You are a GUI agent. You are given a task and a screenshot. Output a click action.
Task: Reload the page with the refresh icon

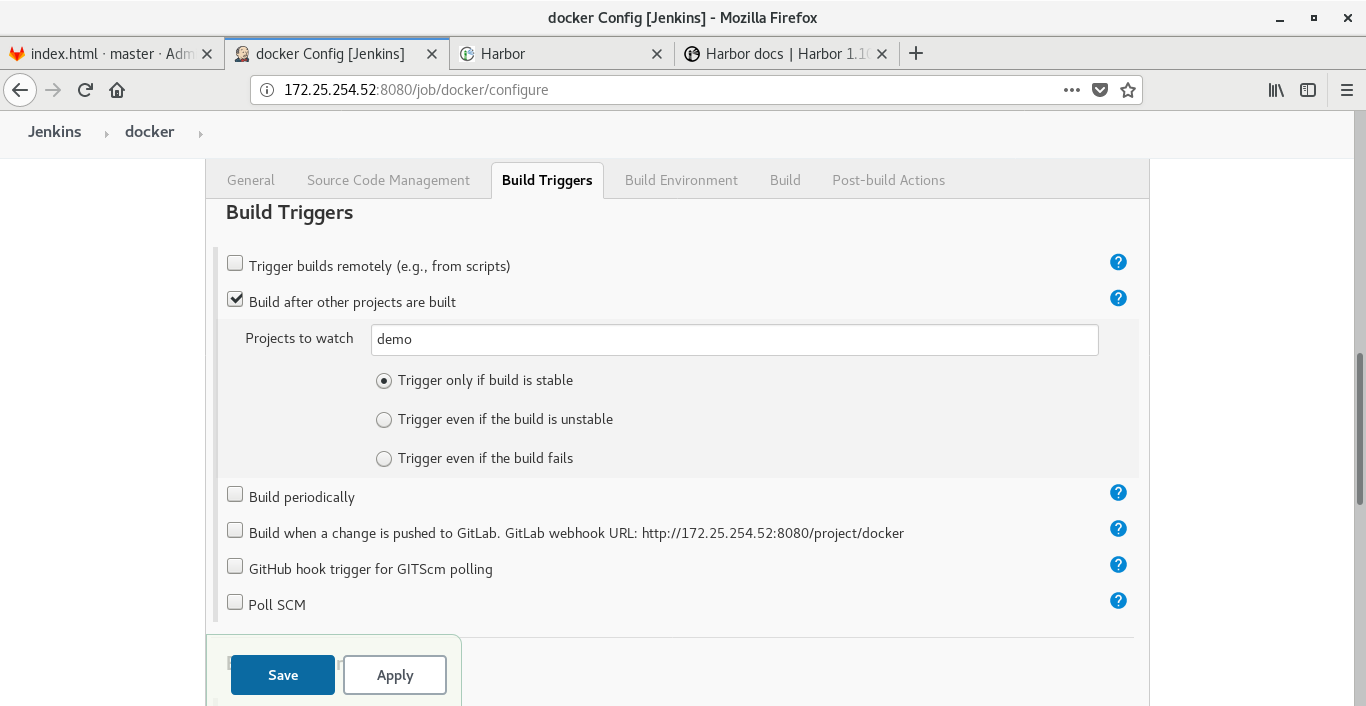click(86, 90)
